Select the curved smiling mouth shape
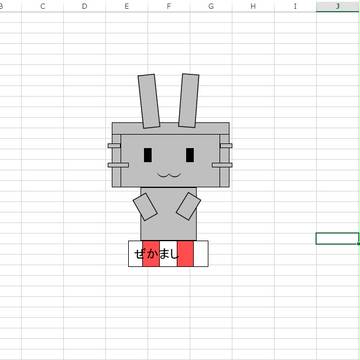360x360 pixels. (x=169, y=175)
